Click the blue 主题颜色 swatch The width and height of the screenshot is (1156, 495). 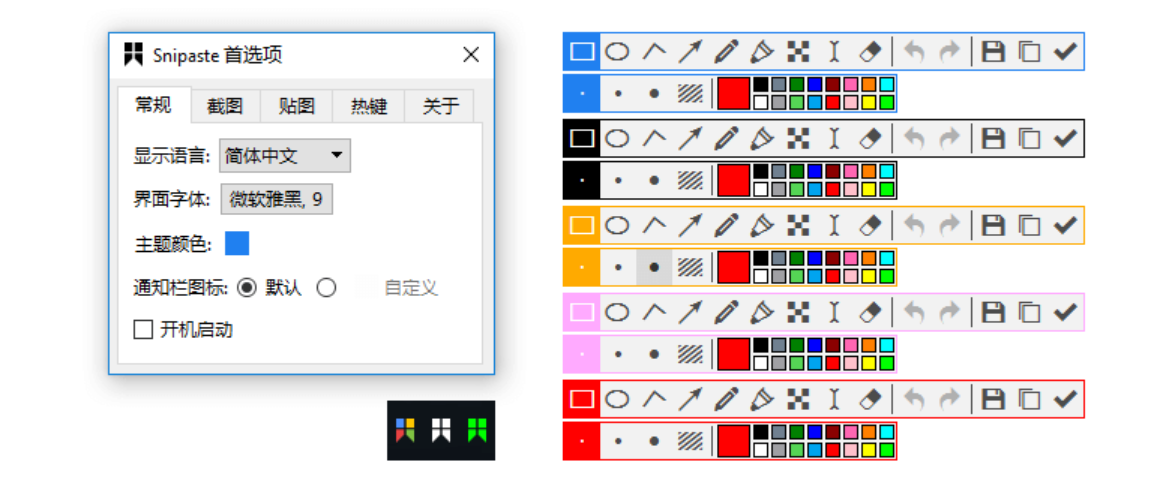237,243
